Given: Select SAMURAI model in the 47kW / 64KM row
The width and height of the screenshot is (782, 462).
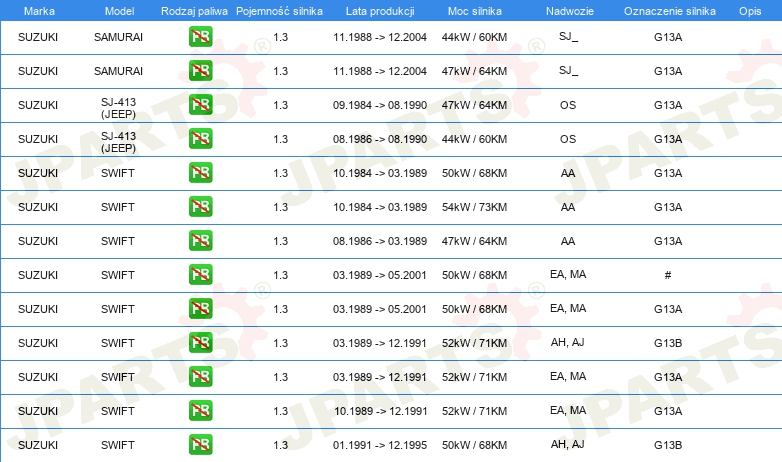Looking at the screenshot, I should (118, 71).
